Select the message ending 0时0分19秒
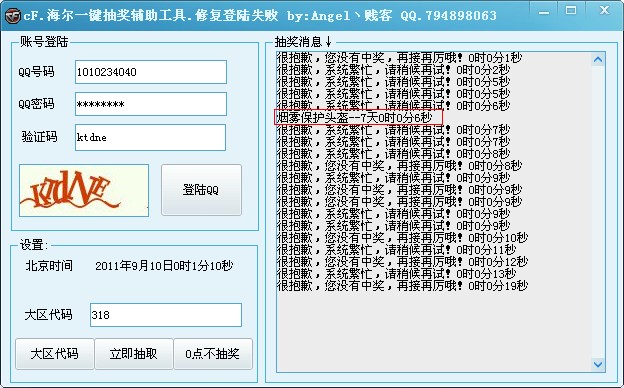Viewport: 624px width, 388px height. [402, 285]
